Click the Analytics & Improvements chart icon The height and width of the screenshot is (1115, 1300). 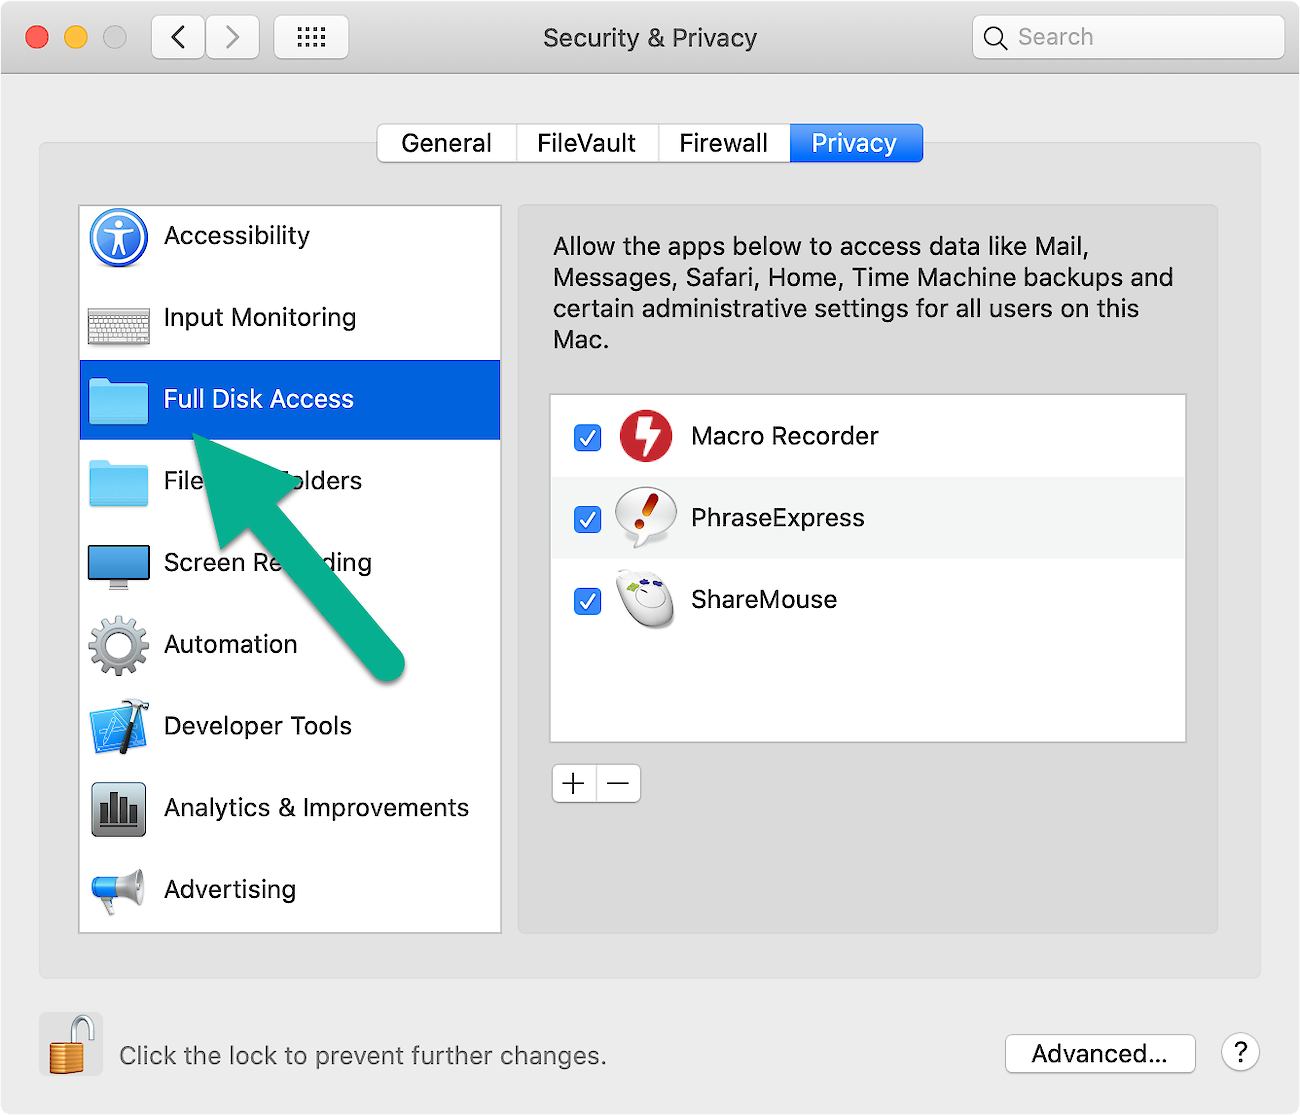point(118,809)
